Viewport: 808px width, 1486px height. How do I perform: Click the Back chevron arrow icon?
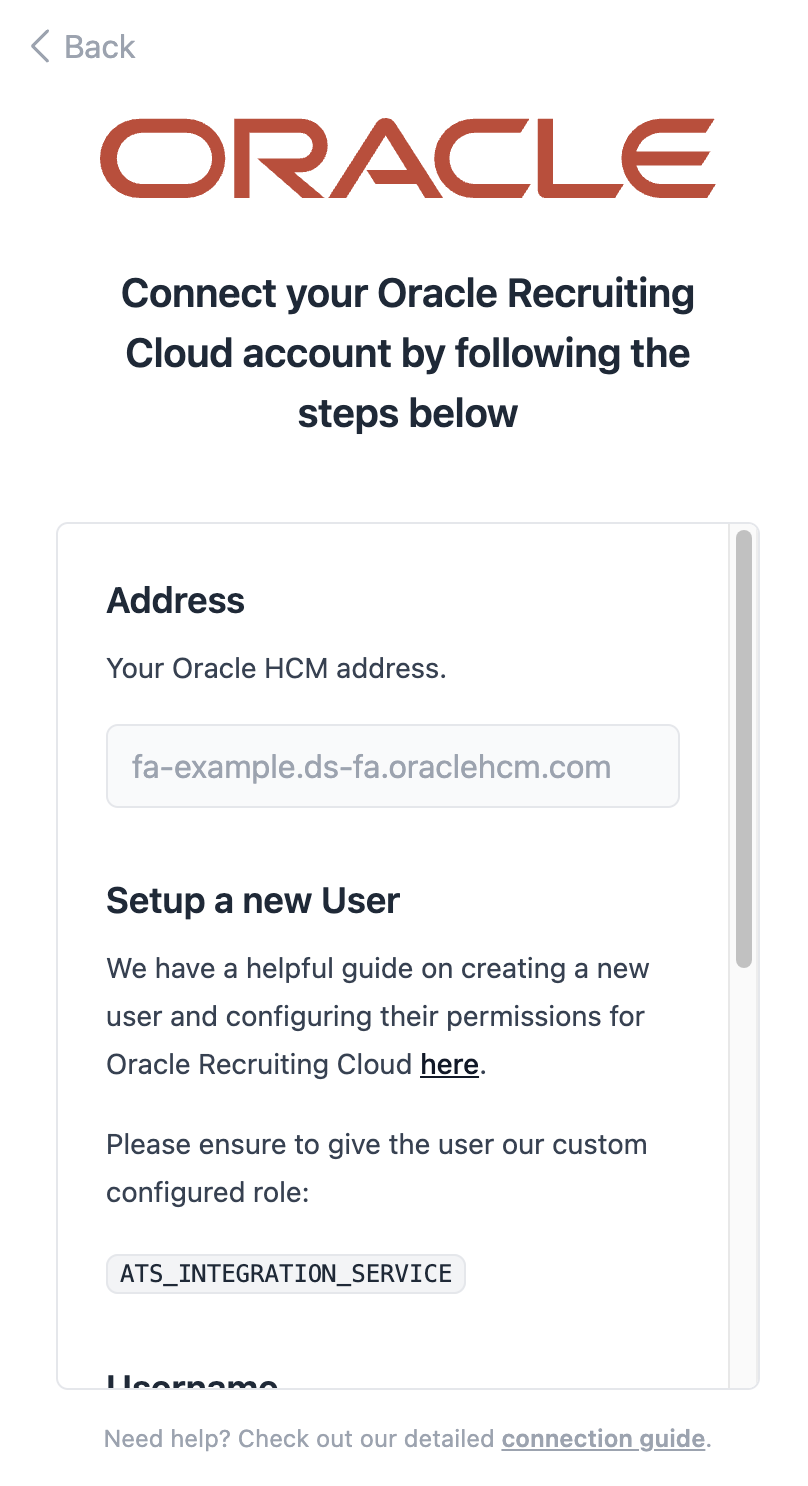(x=40, y=47)
